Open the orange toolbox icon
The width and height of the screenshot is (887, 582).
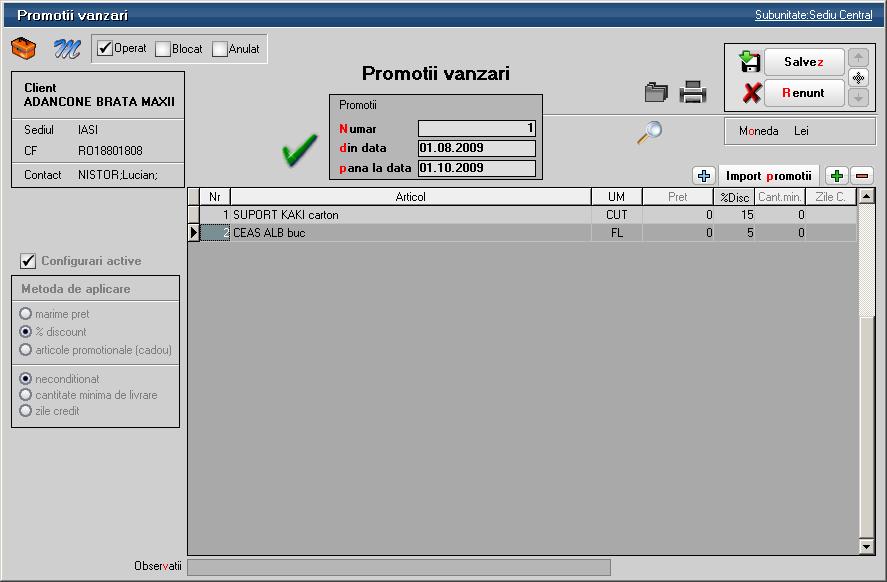(x=23, y=49)
